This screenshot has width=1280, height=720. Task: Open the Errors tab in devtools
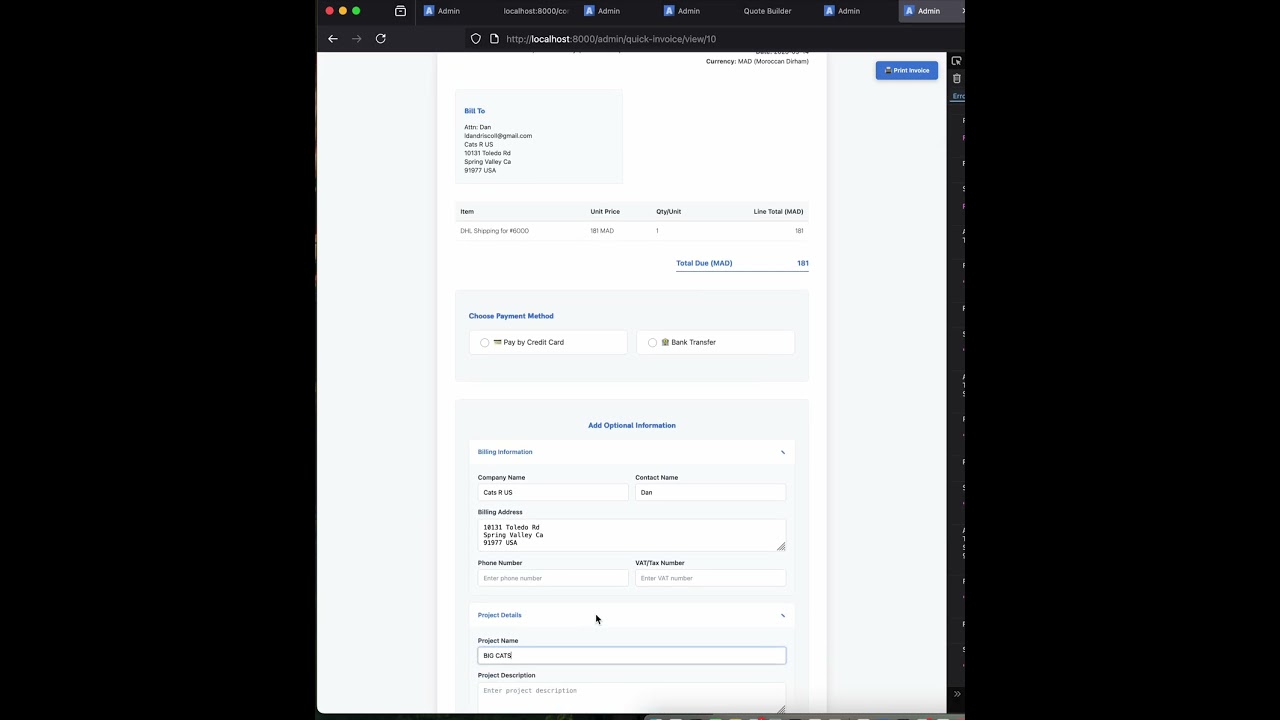coord(958,96)
